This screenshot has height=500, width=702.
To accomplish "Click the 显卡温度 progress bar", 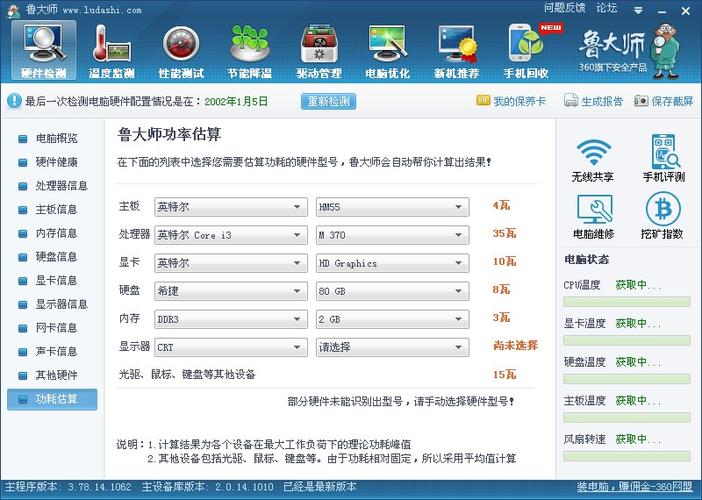I will pos(627,340).
